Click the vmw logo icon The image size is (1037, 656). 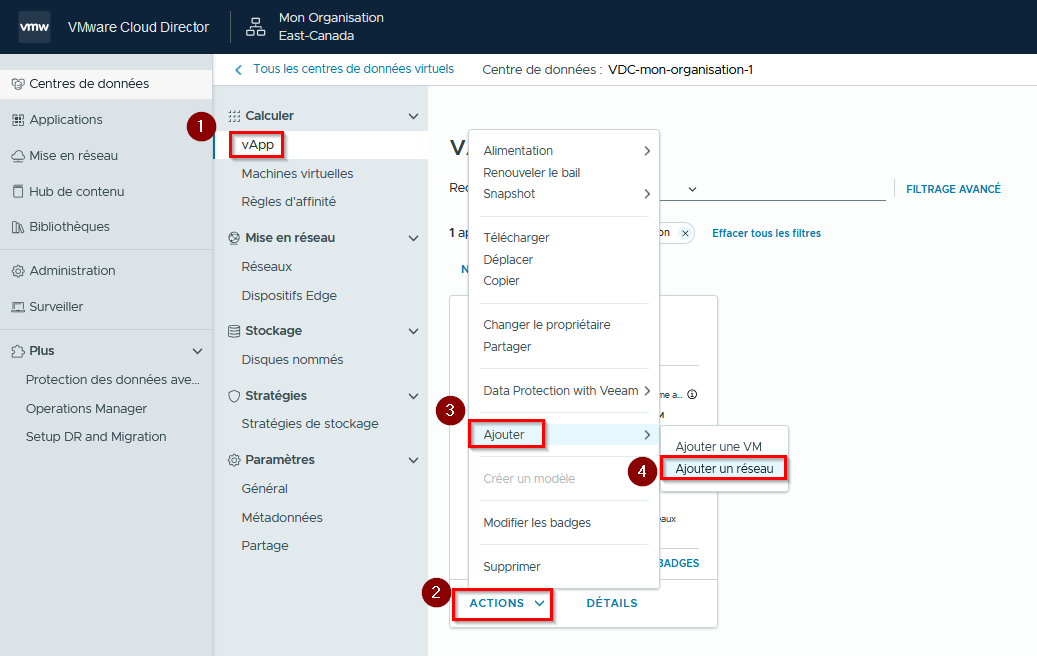34,27
